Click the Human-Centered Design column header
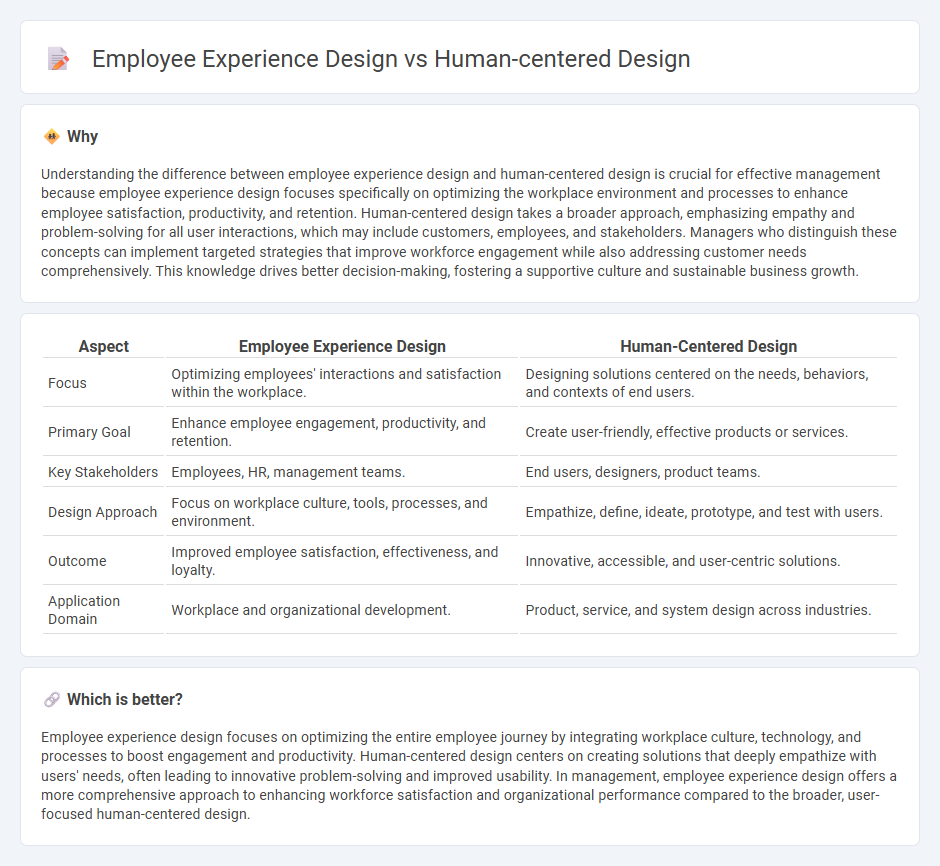Screen dimensions: 940x866 pos(708,346)
